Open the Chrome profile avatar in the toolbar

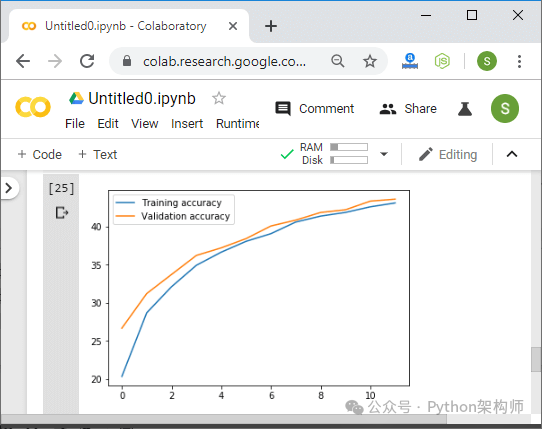coord(487,61)
